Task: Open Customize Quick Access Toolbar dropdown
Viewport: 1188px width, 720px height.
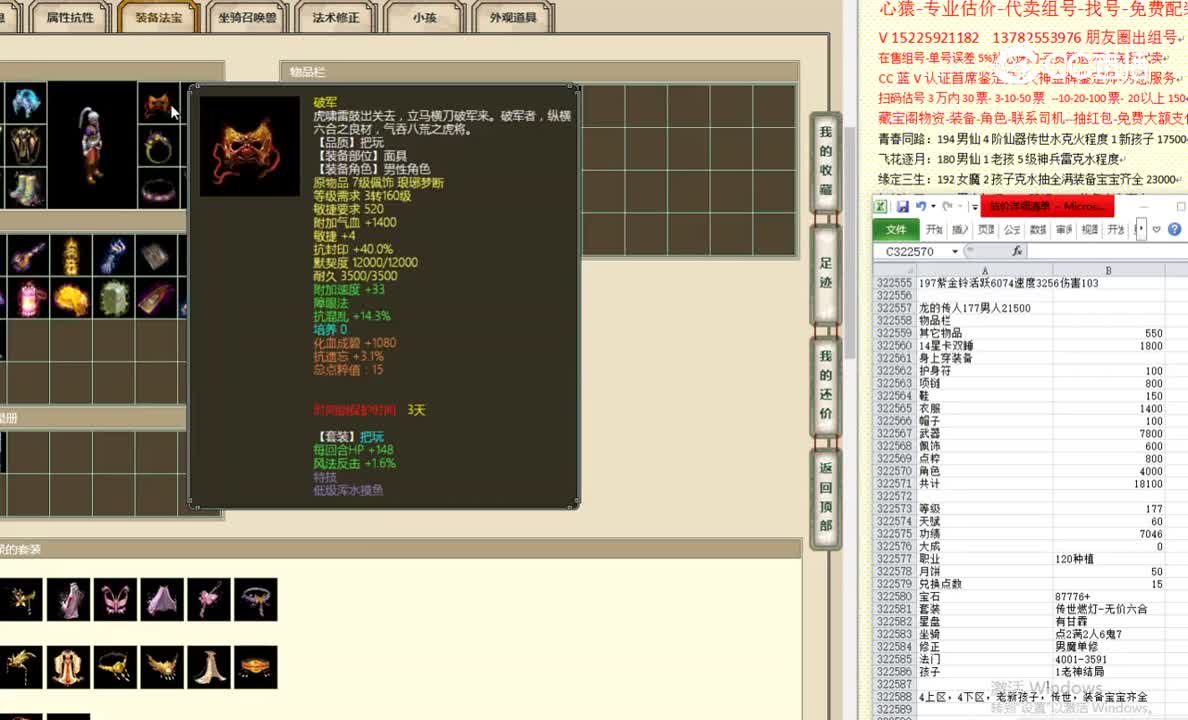Action: pyautogui.click(x=974, y=206)
